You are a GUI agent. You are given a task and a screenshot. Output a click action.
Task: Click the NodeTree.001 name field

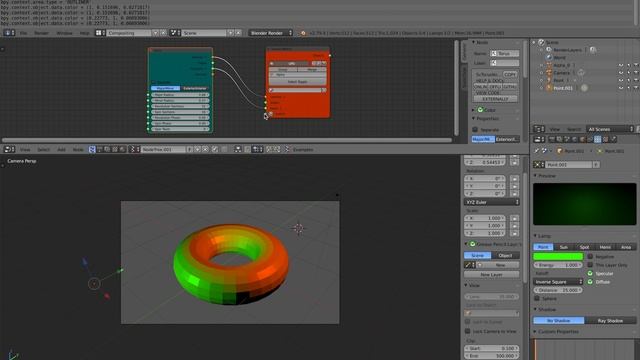tap(163, 149)
